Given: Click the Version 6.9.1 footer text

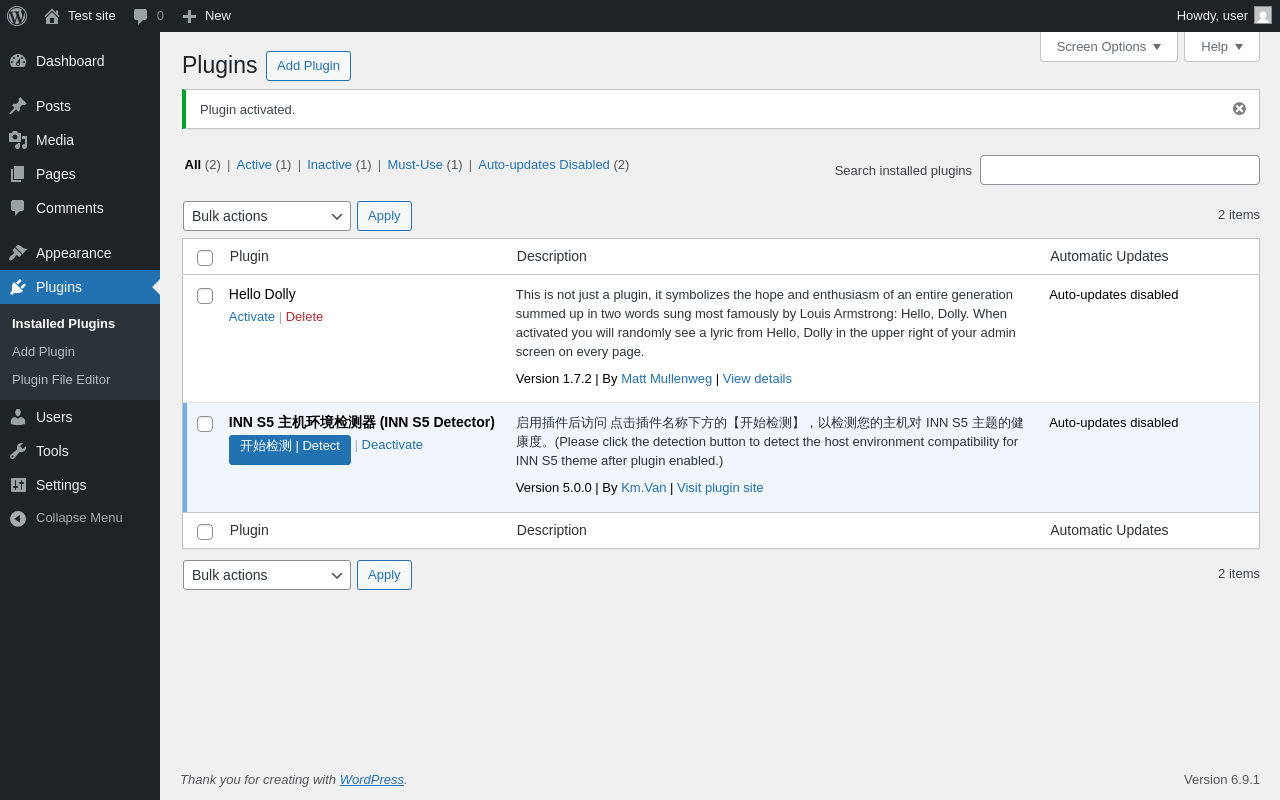Looking at the screenshot, I should (1222, 780).
